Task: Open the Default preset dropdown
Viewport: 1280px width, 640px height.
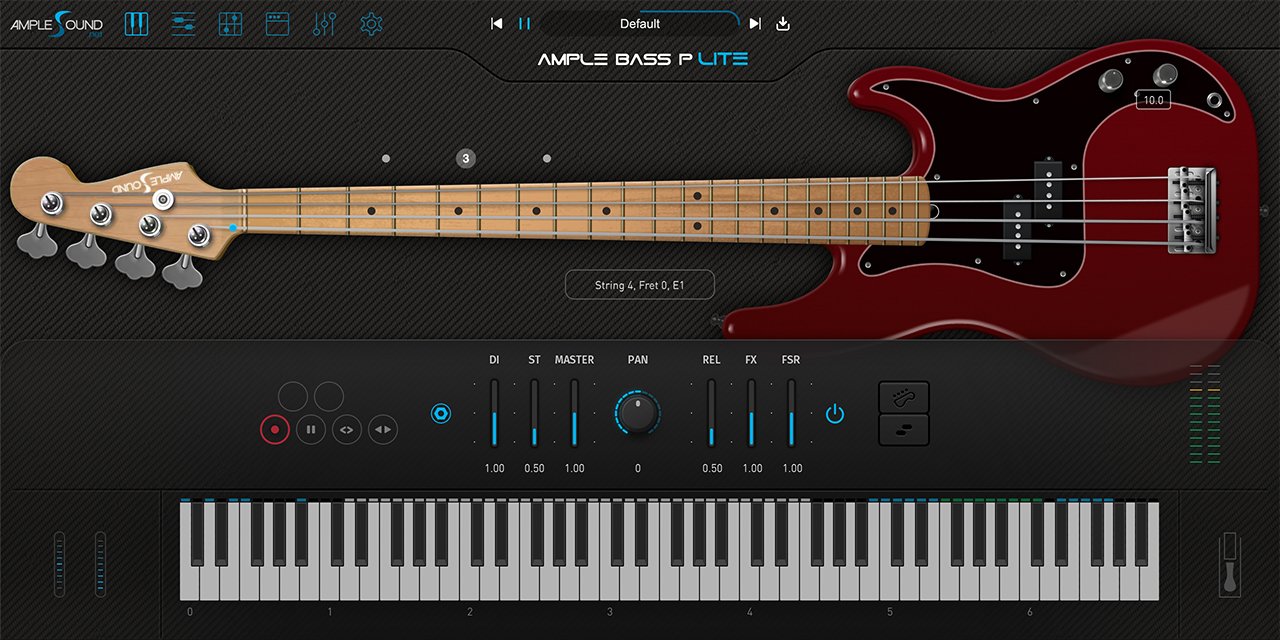Action: [640, 24]
